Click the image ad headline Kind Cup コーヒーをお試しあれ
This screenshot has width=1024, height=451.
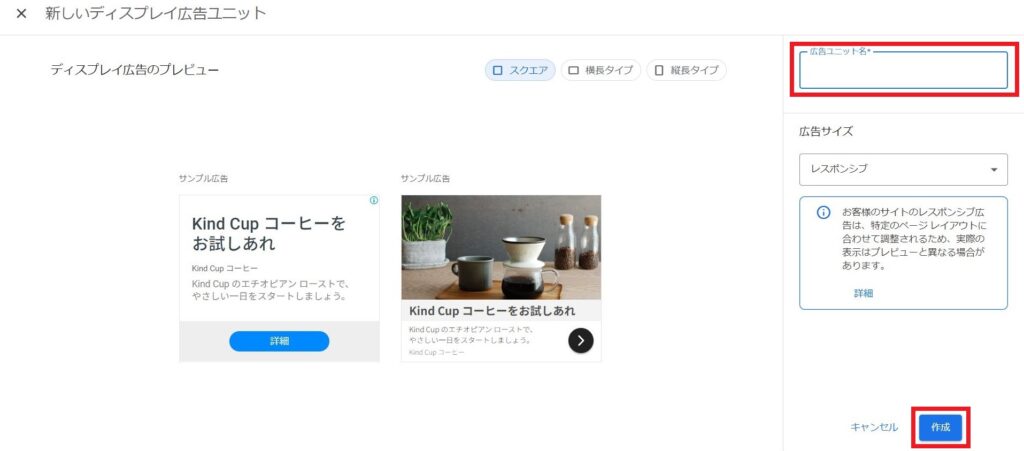(492, 311)
